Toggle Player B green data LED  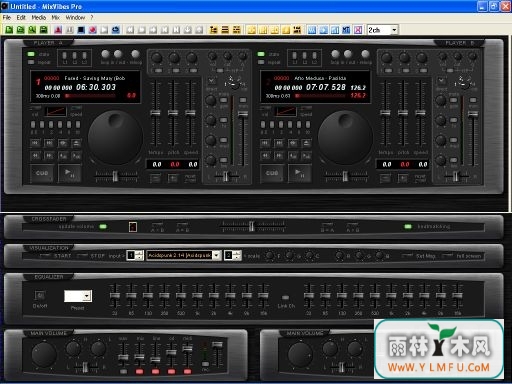pos(261,54)
